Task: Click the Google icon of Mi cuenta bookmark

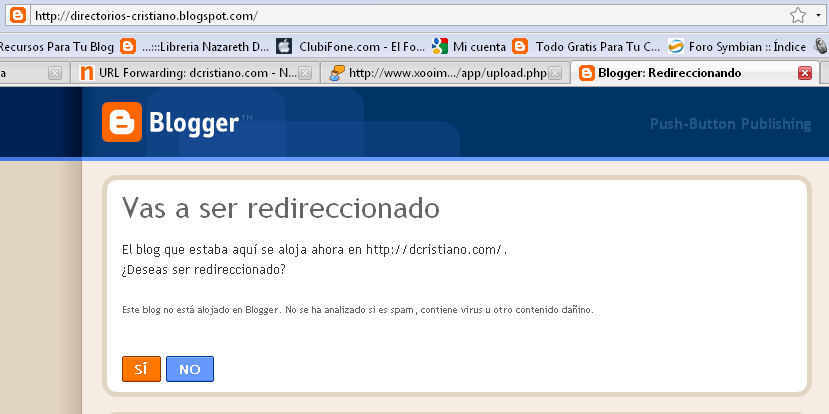Action: [440, 47]
